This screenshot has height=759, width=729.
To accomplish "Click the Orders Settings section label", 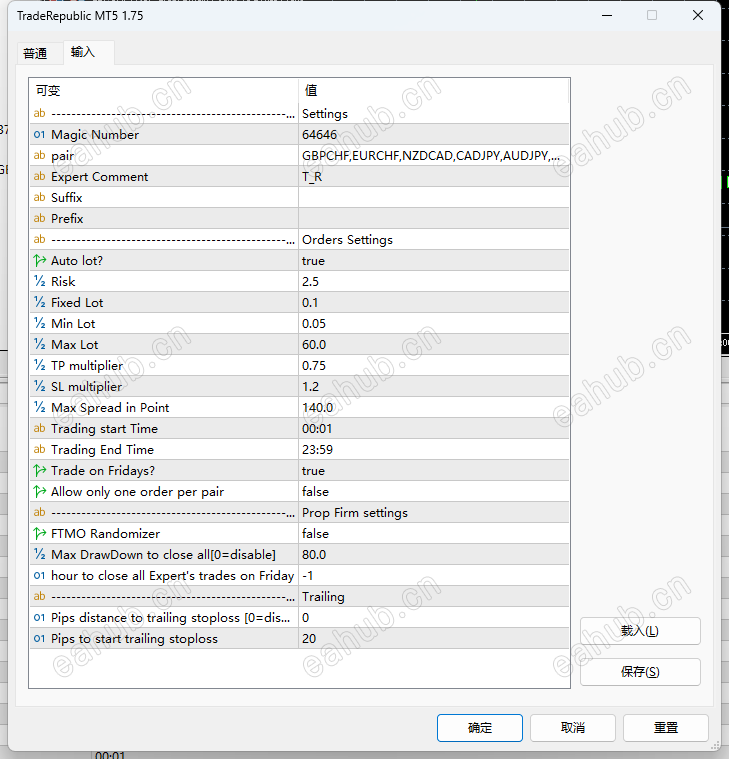I will tap(347, 240).
